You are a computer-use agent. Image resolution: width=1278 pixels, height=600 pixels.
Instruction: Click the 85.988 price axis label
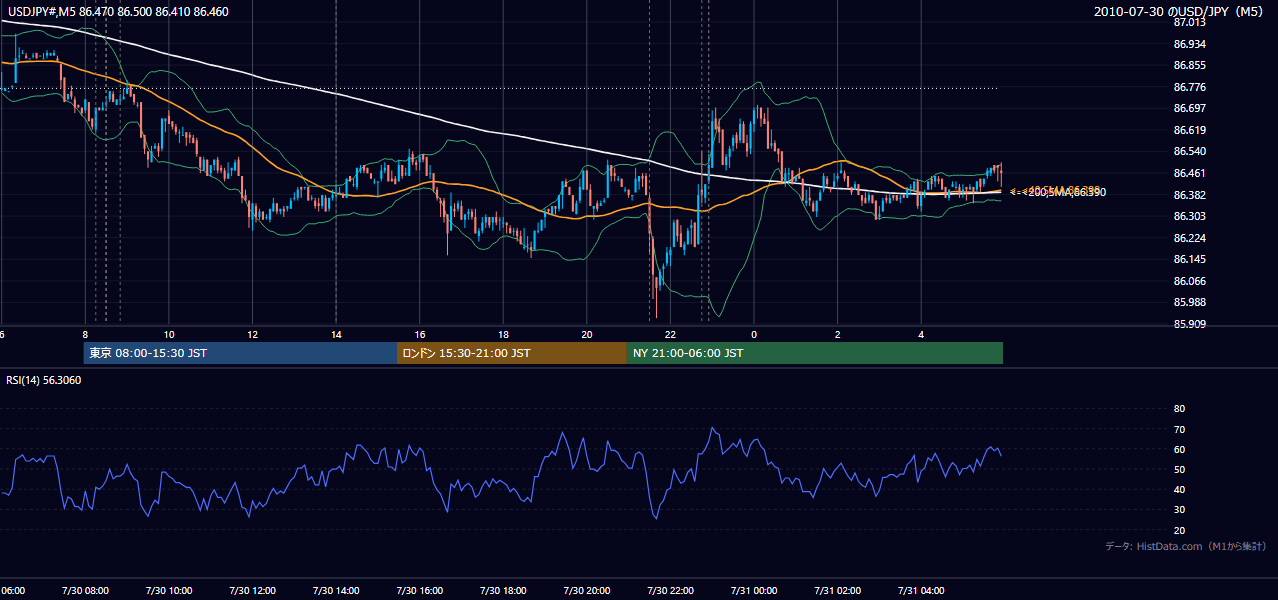tap(1189, 302)
